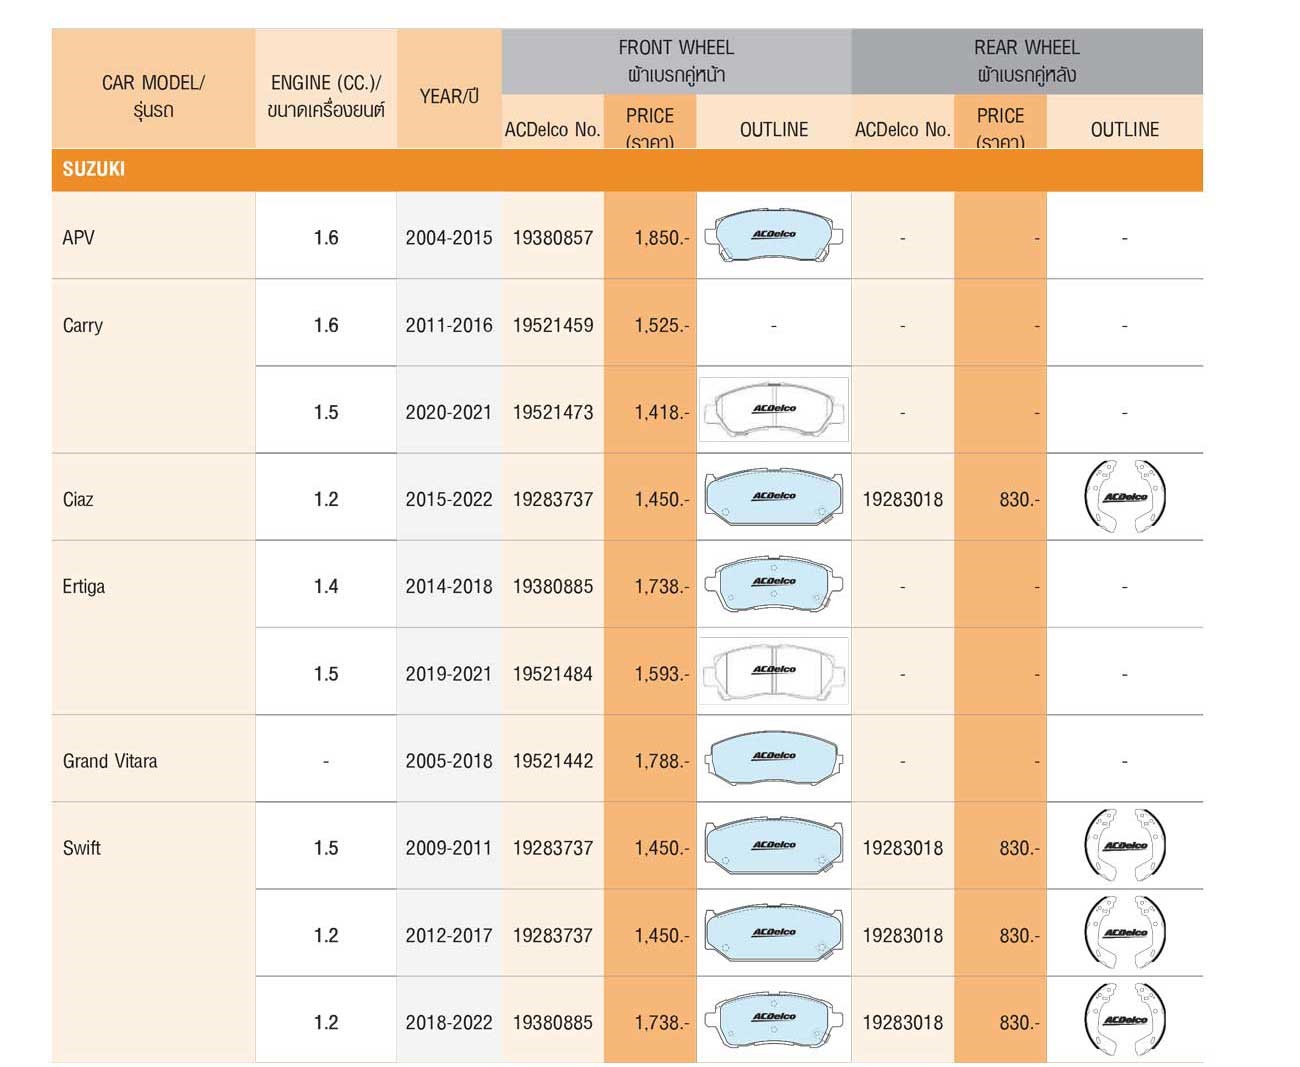Select year range 2019-2021
Image resolution: width=1300 pixels, height=1067 pixels.
tap(449, 674)
